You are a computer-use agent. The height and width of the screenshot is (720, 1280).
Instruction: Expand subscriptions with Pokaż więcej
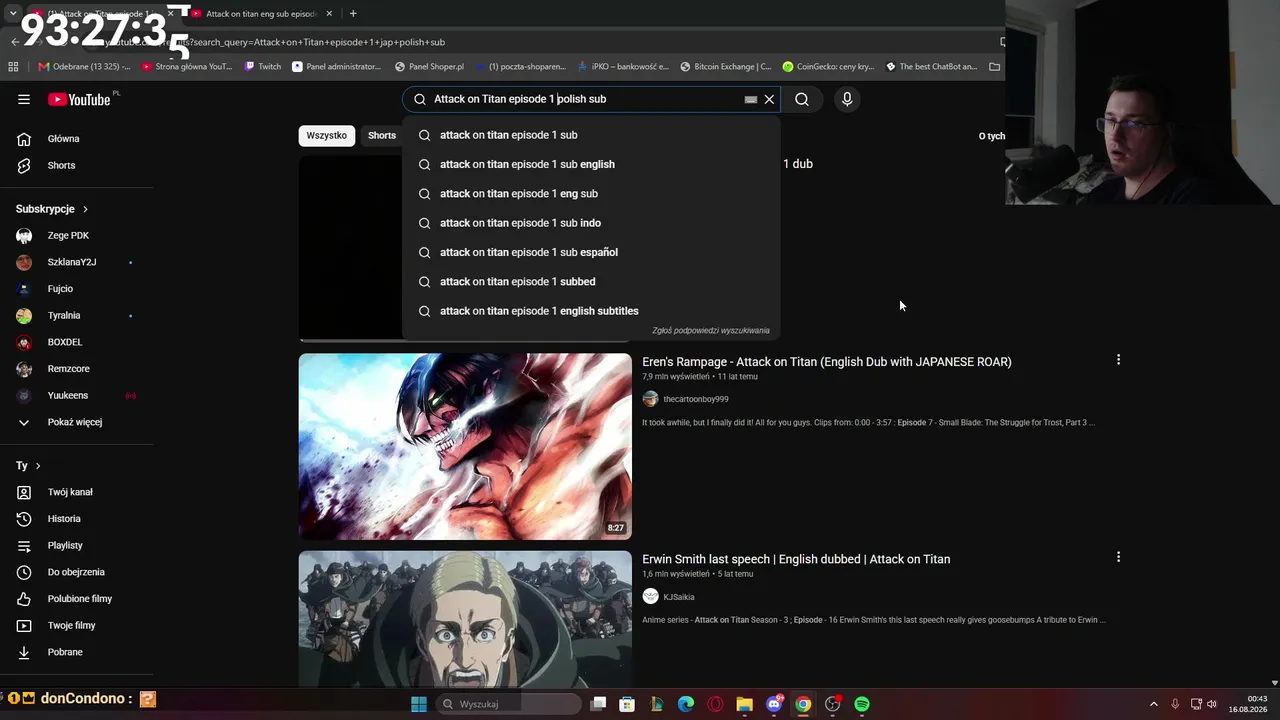tap(77, 422)
